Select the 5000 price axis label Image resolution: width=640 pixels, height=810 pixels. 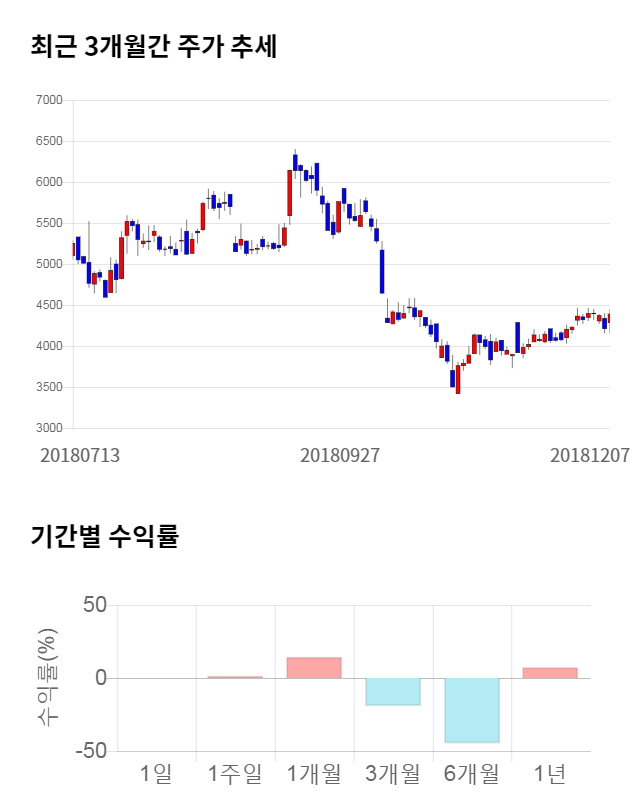click(x=50, y=265)
